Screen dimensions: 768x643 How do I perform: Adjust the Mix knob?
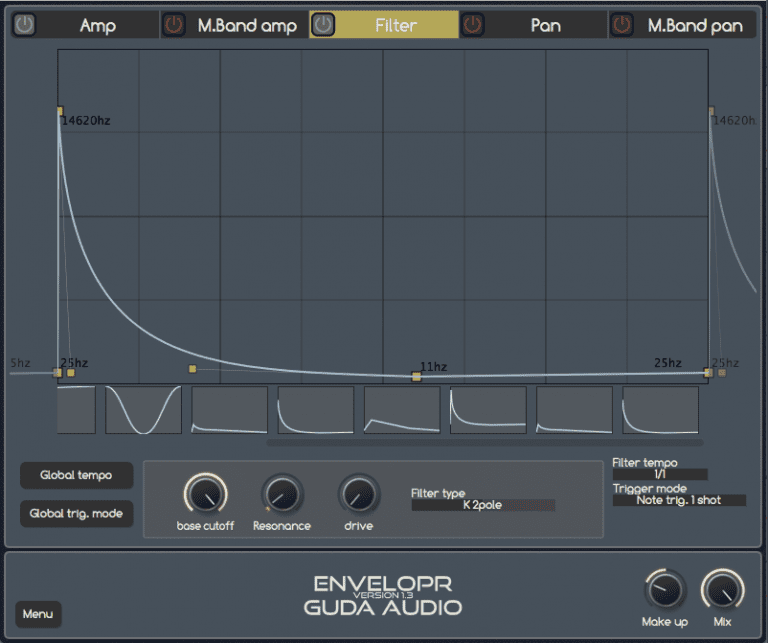coord(722,590)
